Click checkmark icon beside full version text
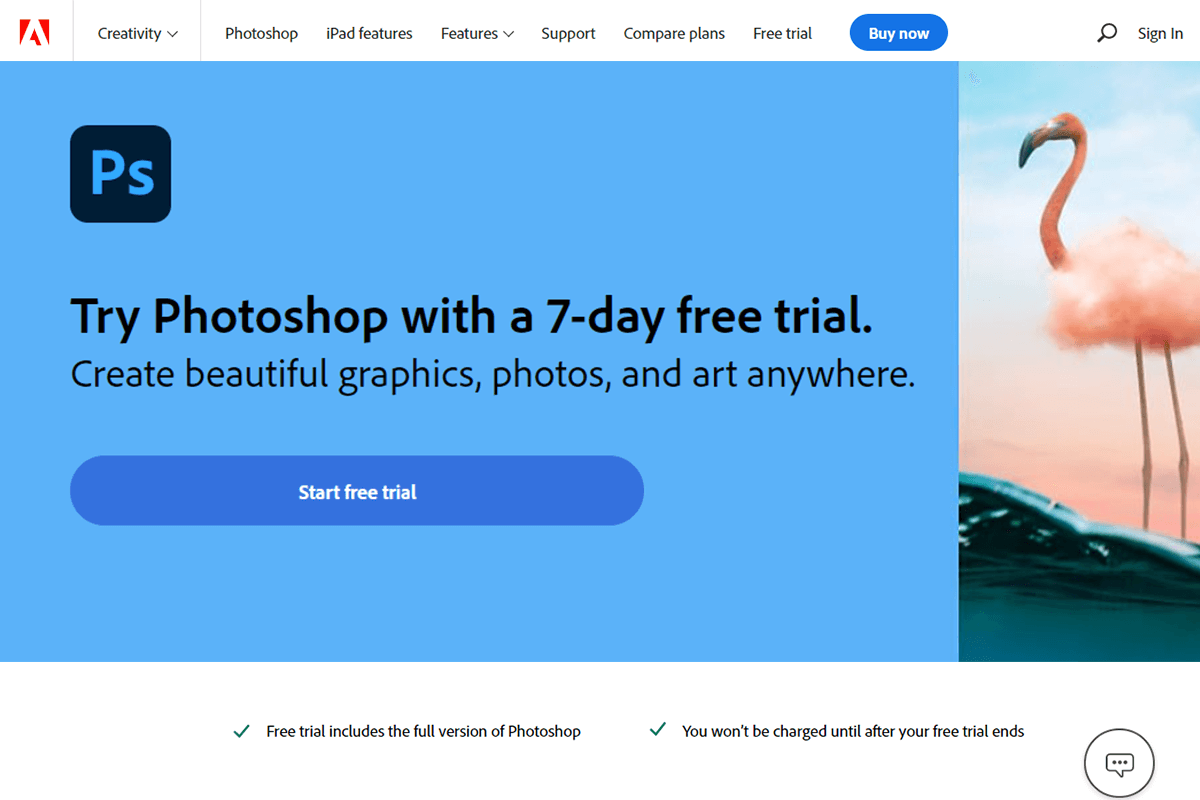This screenshot has height=800, width=1200. (241, 731)
